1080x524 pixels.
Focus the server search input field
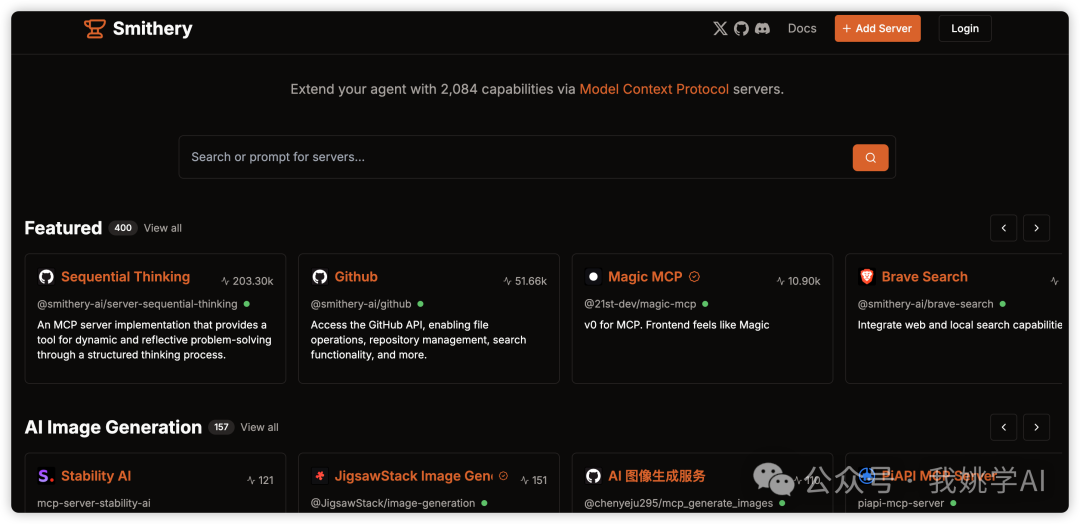pyautogui.click(x=515, y=157)
